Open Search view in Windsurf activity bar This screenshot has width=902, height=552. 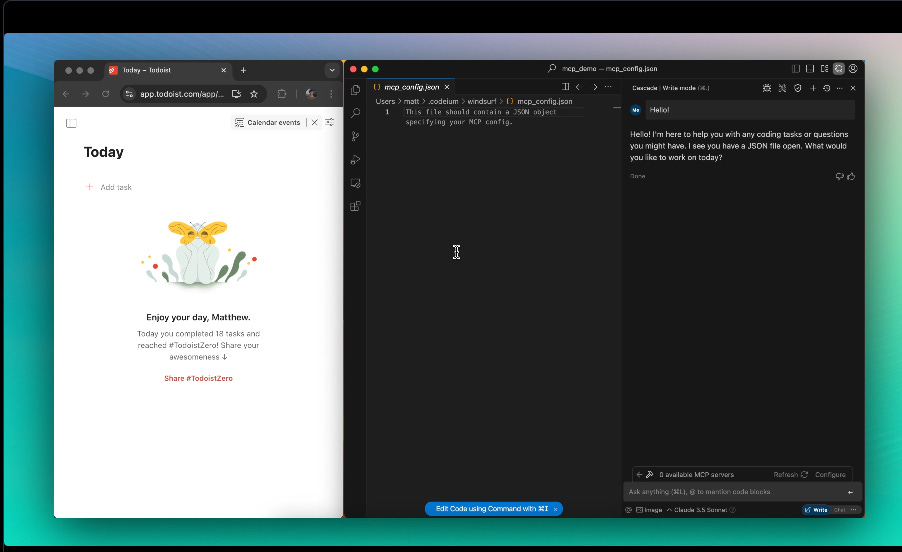[x=356, y=113]
